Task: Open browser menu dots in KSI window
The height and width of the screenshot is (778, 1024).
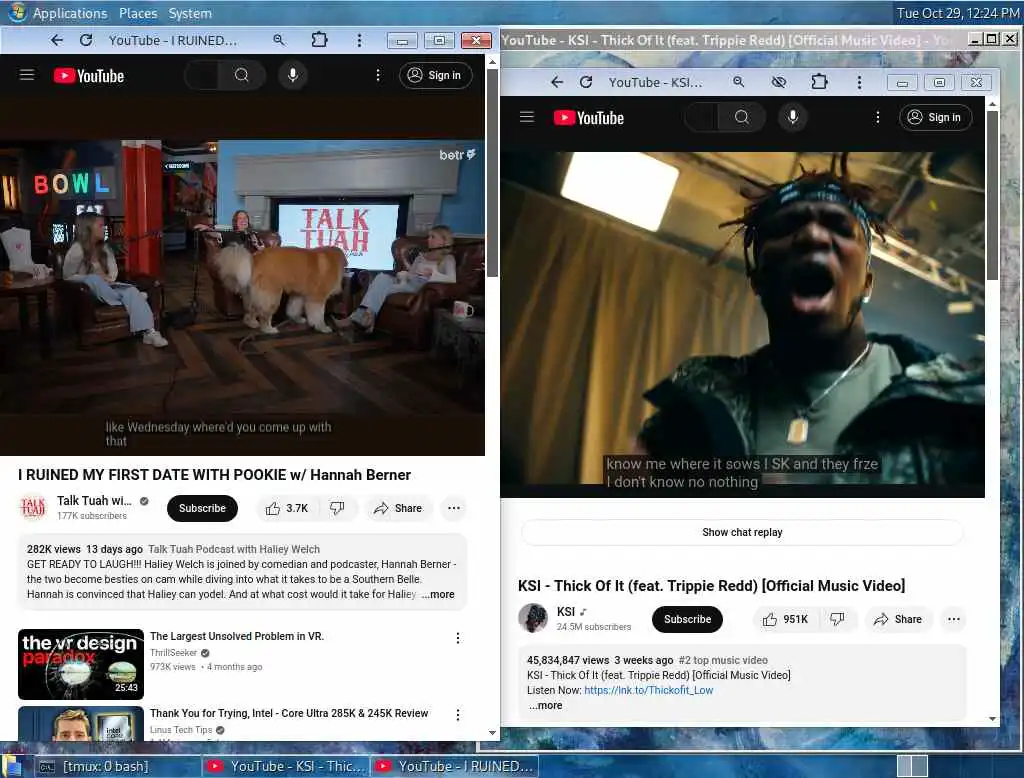Action: [859, 82]
